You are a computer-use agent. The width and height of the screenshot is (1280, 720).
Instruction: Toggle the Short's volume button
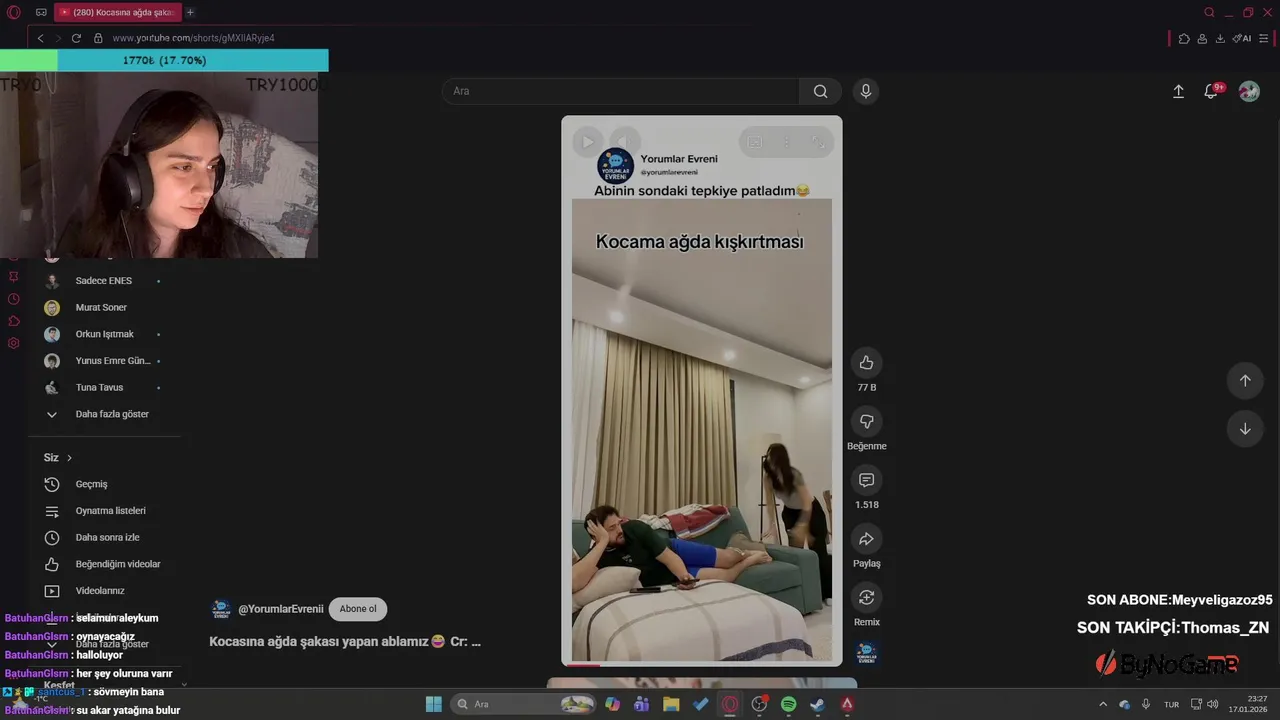pyautogui.click(x=624, y=142)
